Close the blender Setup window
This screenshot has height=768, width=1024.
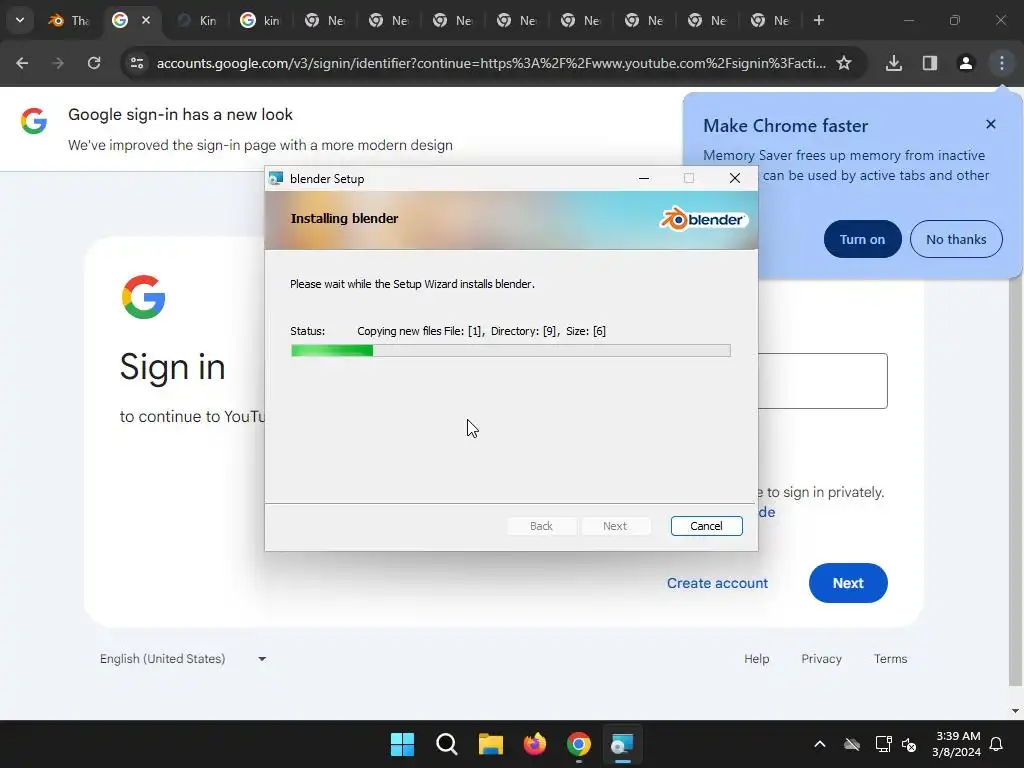pos(735,178)
